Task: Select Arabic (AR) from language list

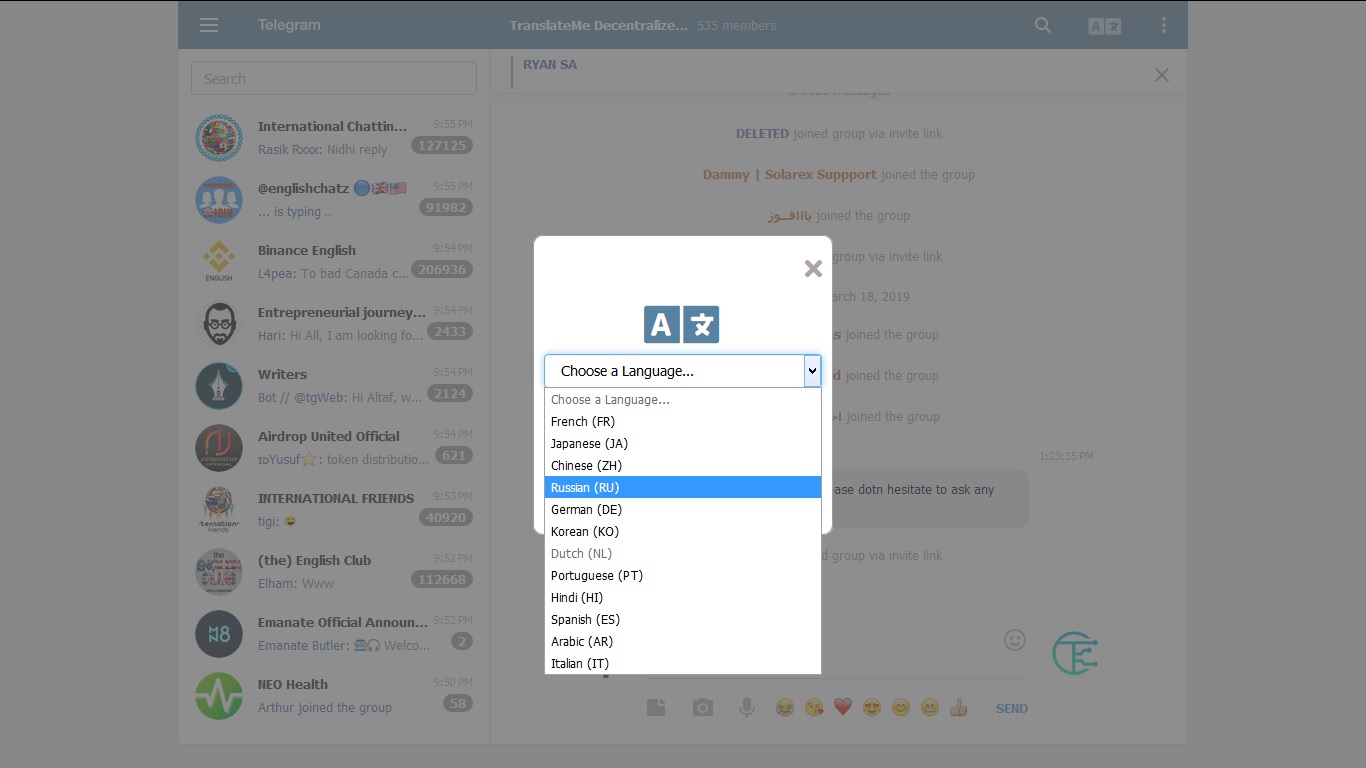Action: point(683,641)
